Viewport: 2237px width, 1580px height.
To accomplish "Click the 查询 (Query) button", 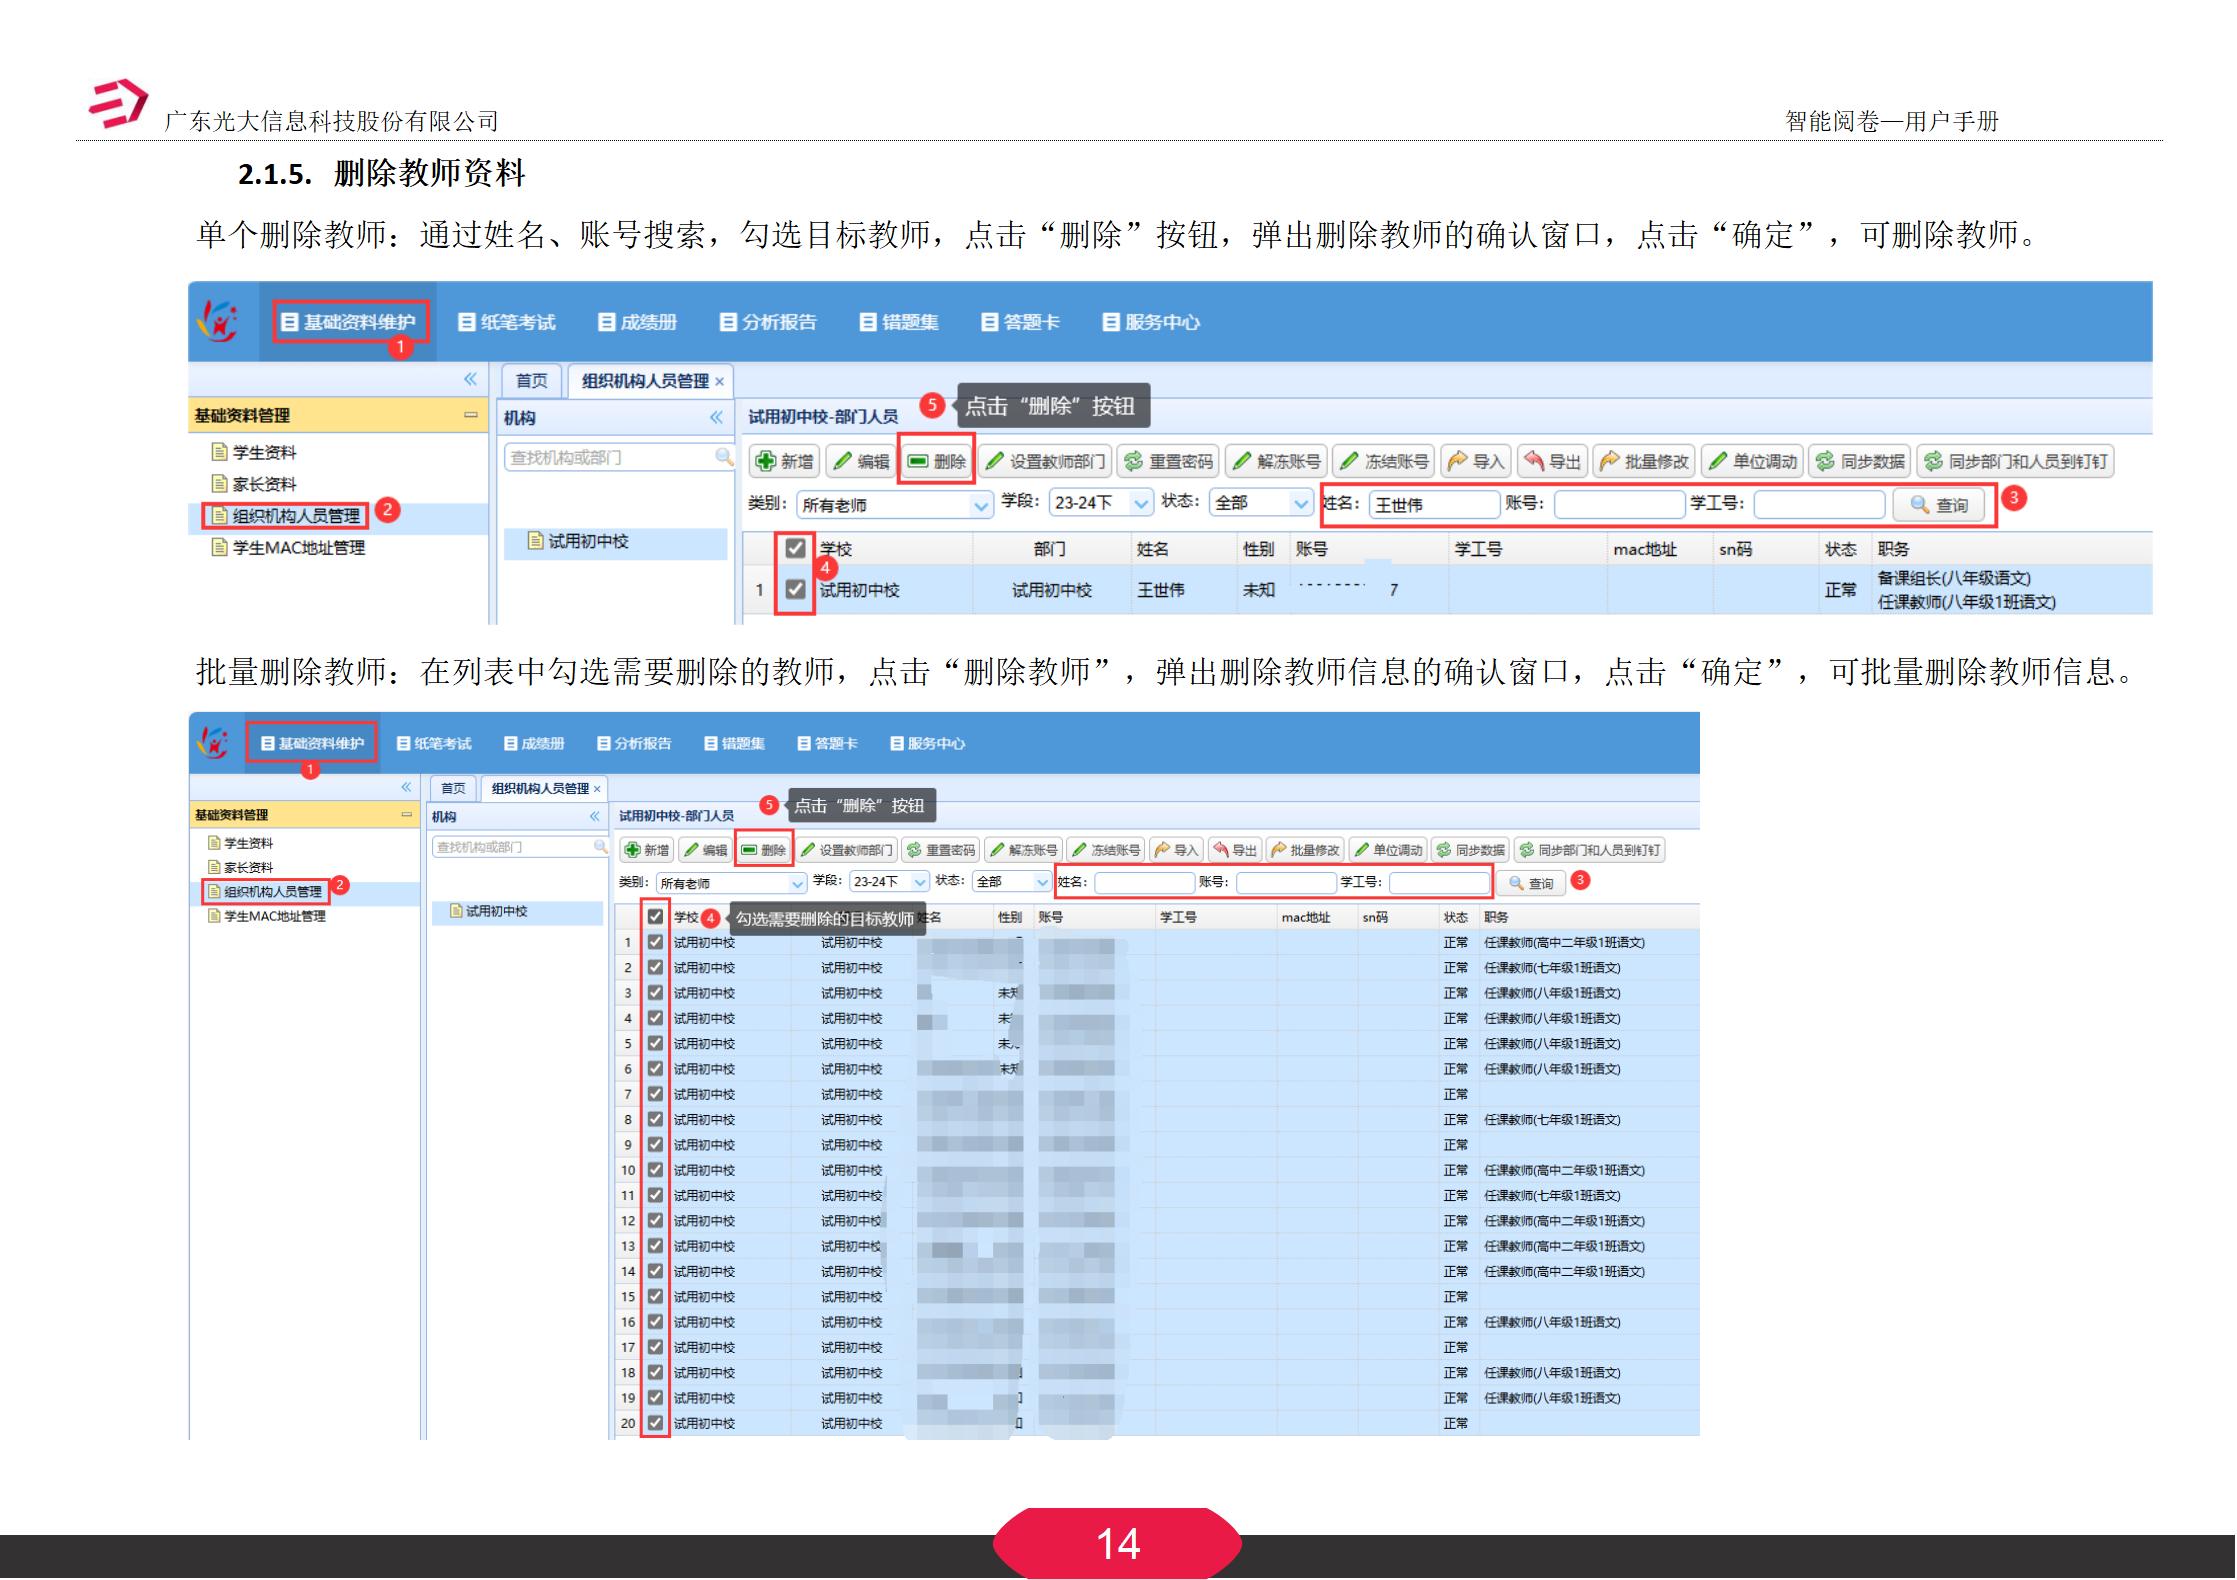I will tap(1941, 506).
